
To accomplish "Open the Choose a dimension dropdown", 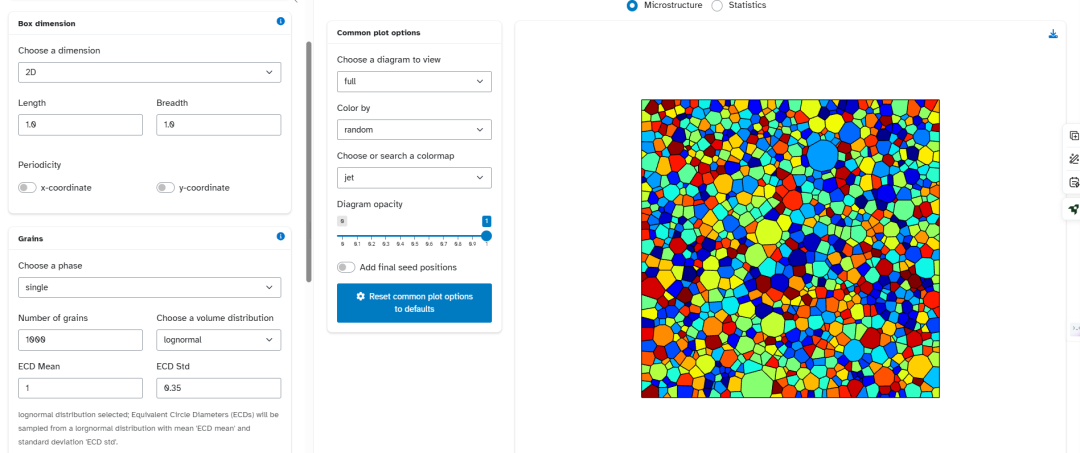I will pyautogui.click(x=149, y=72).
